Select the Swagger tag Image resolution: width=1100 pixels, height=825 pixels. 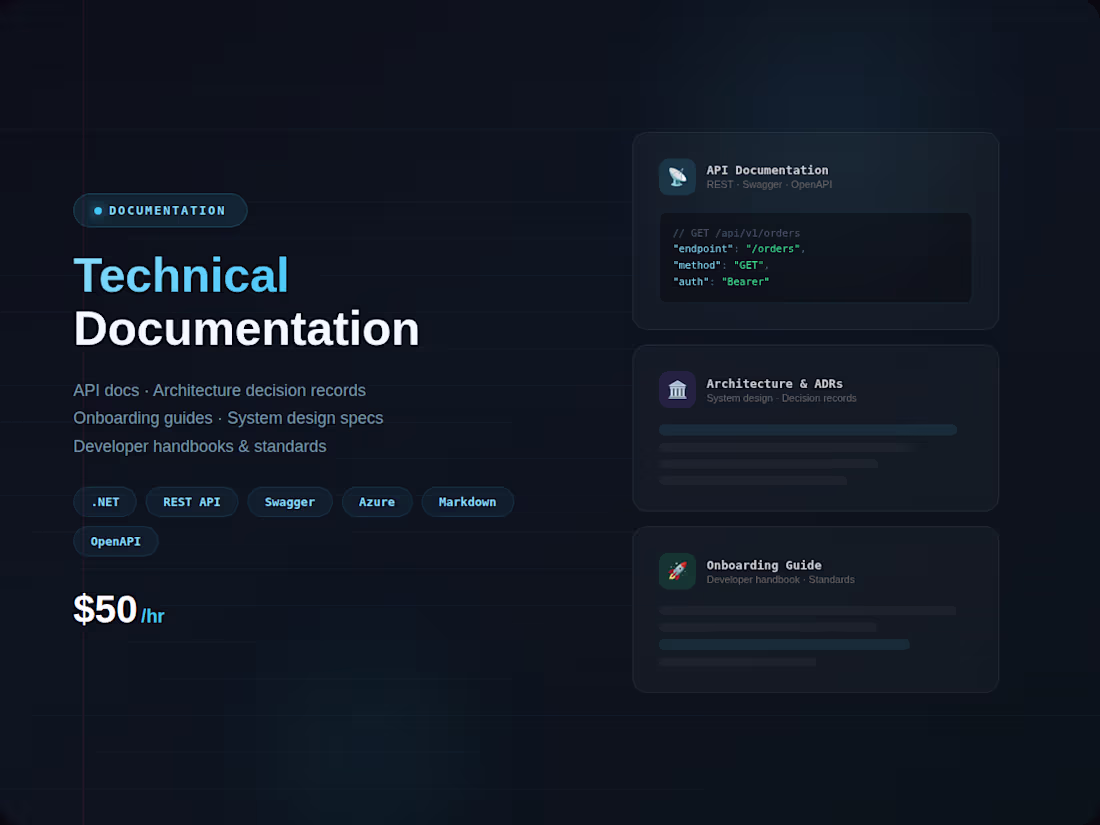tap(289, 502)
